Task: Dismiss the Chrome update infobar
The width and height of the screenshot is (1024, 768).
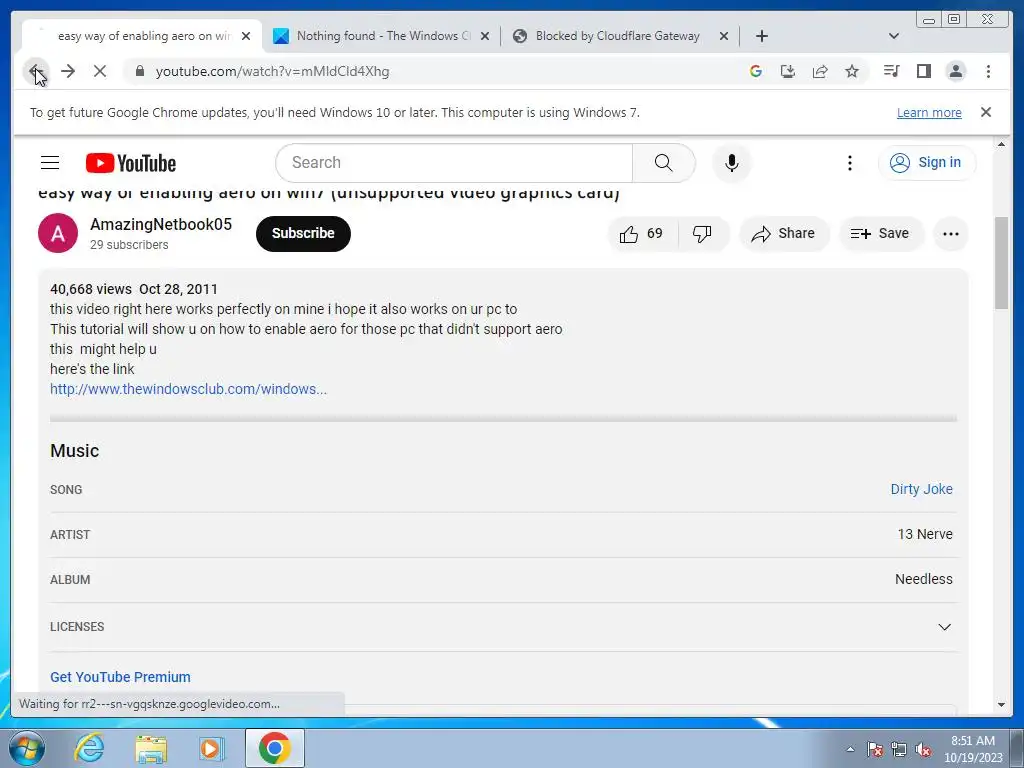Action: (986, 112)
